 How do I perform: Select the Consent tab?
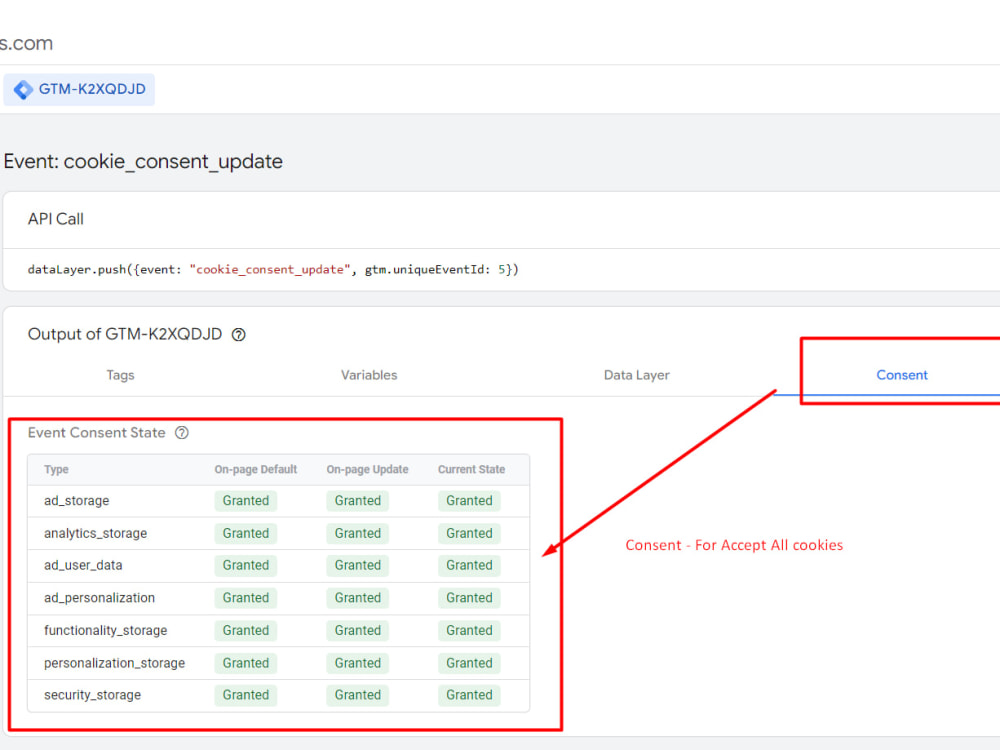click(902, 375)
